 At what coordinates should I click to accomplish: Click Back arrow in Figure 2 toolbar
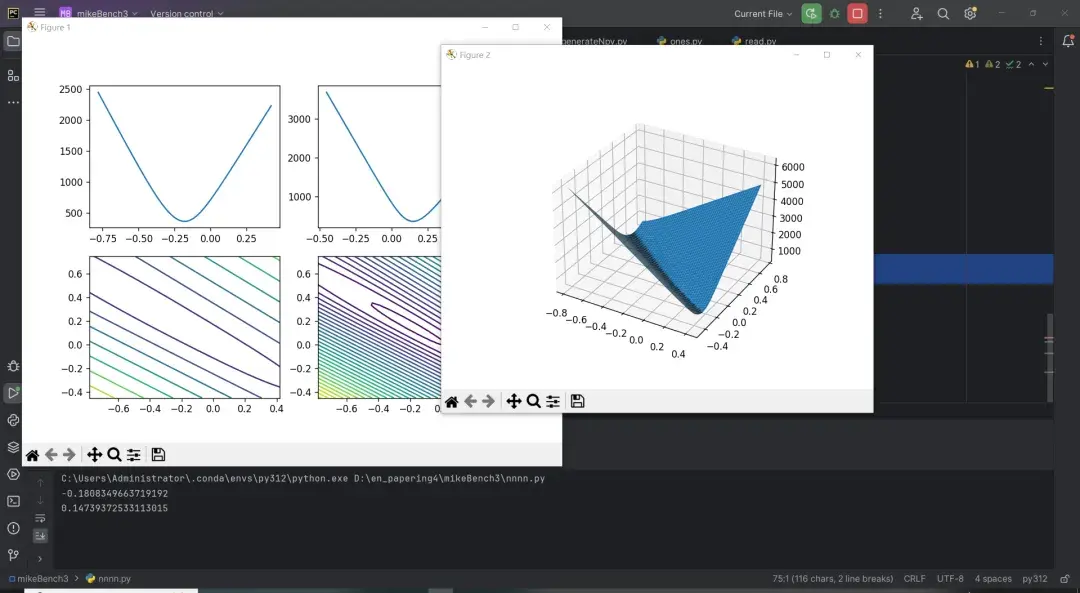470,402
